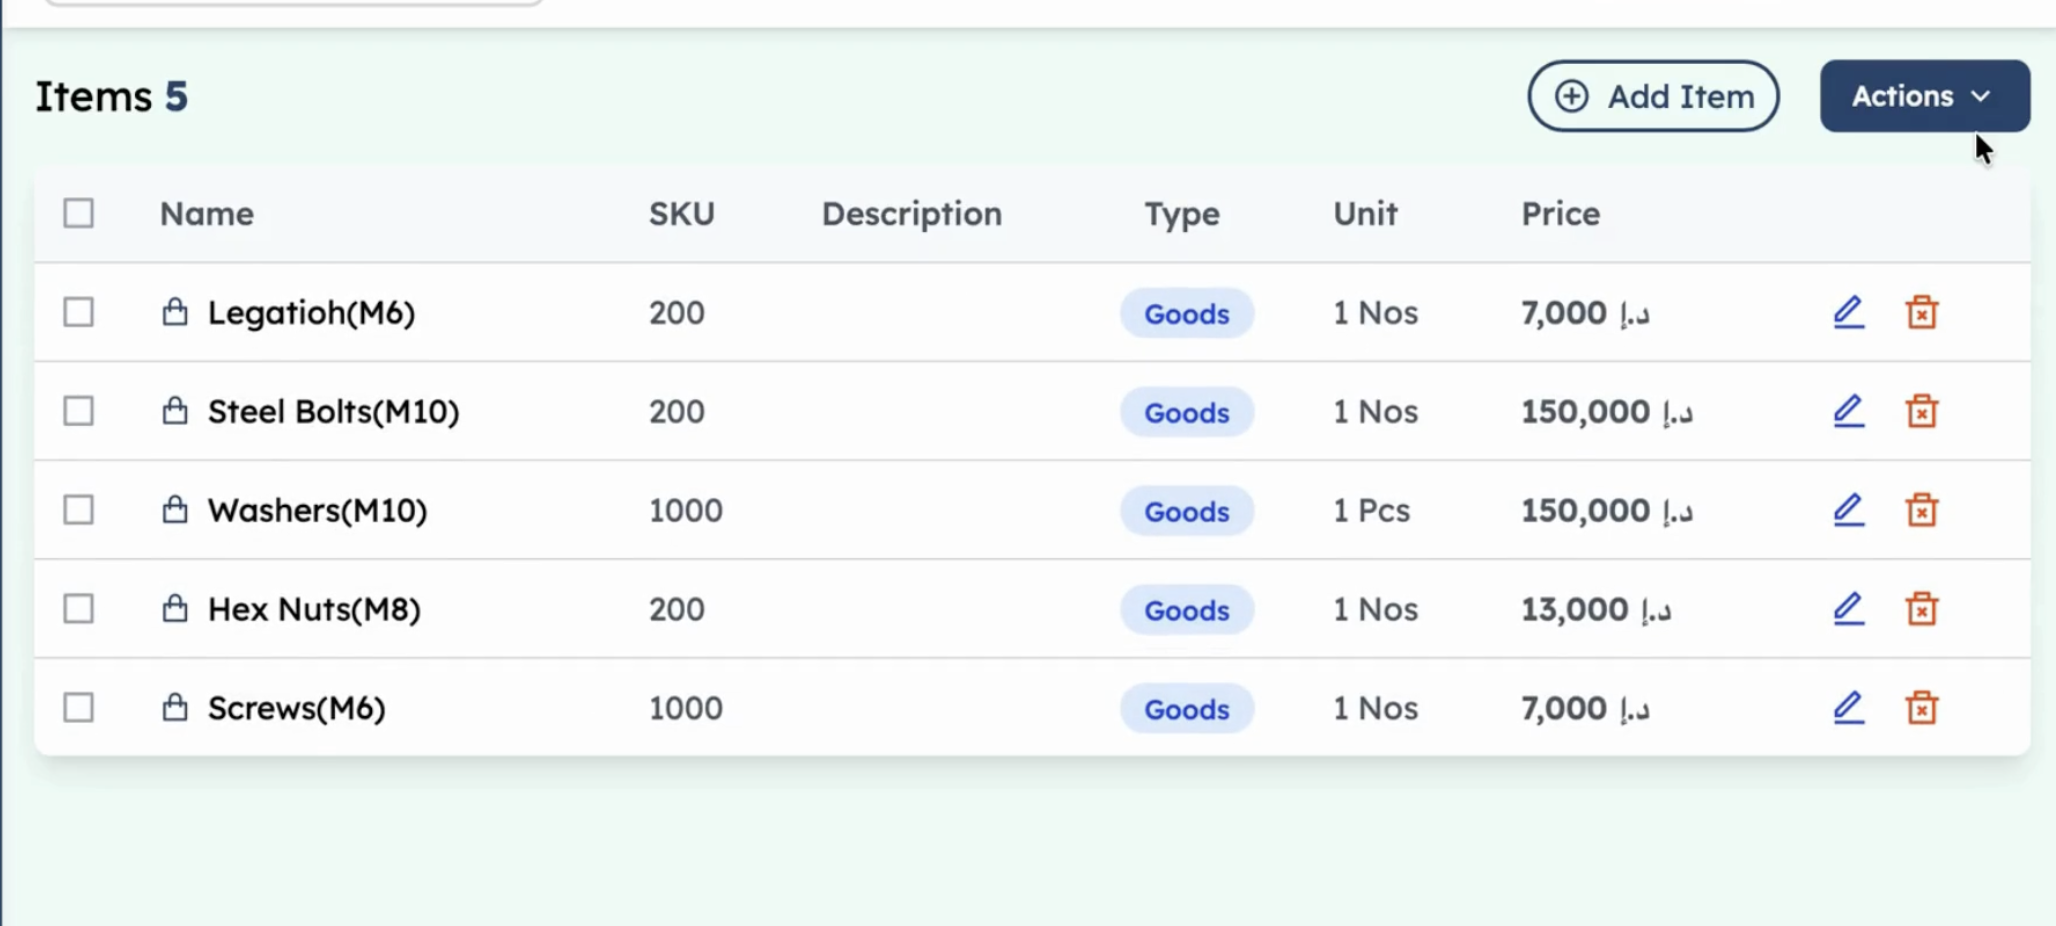Image resolution: width=2056 pixels, height=926 pixels.
Task: Toggle the select-all checkbox in header
Action: point(78,213)
